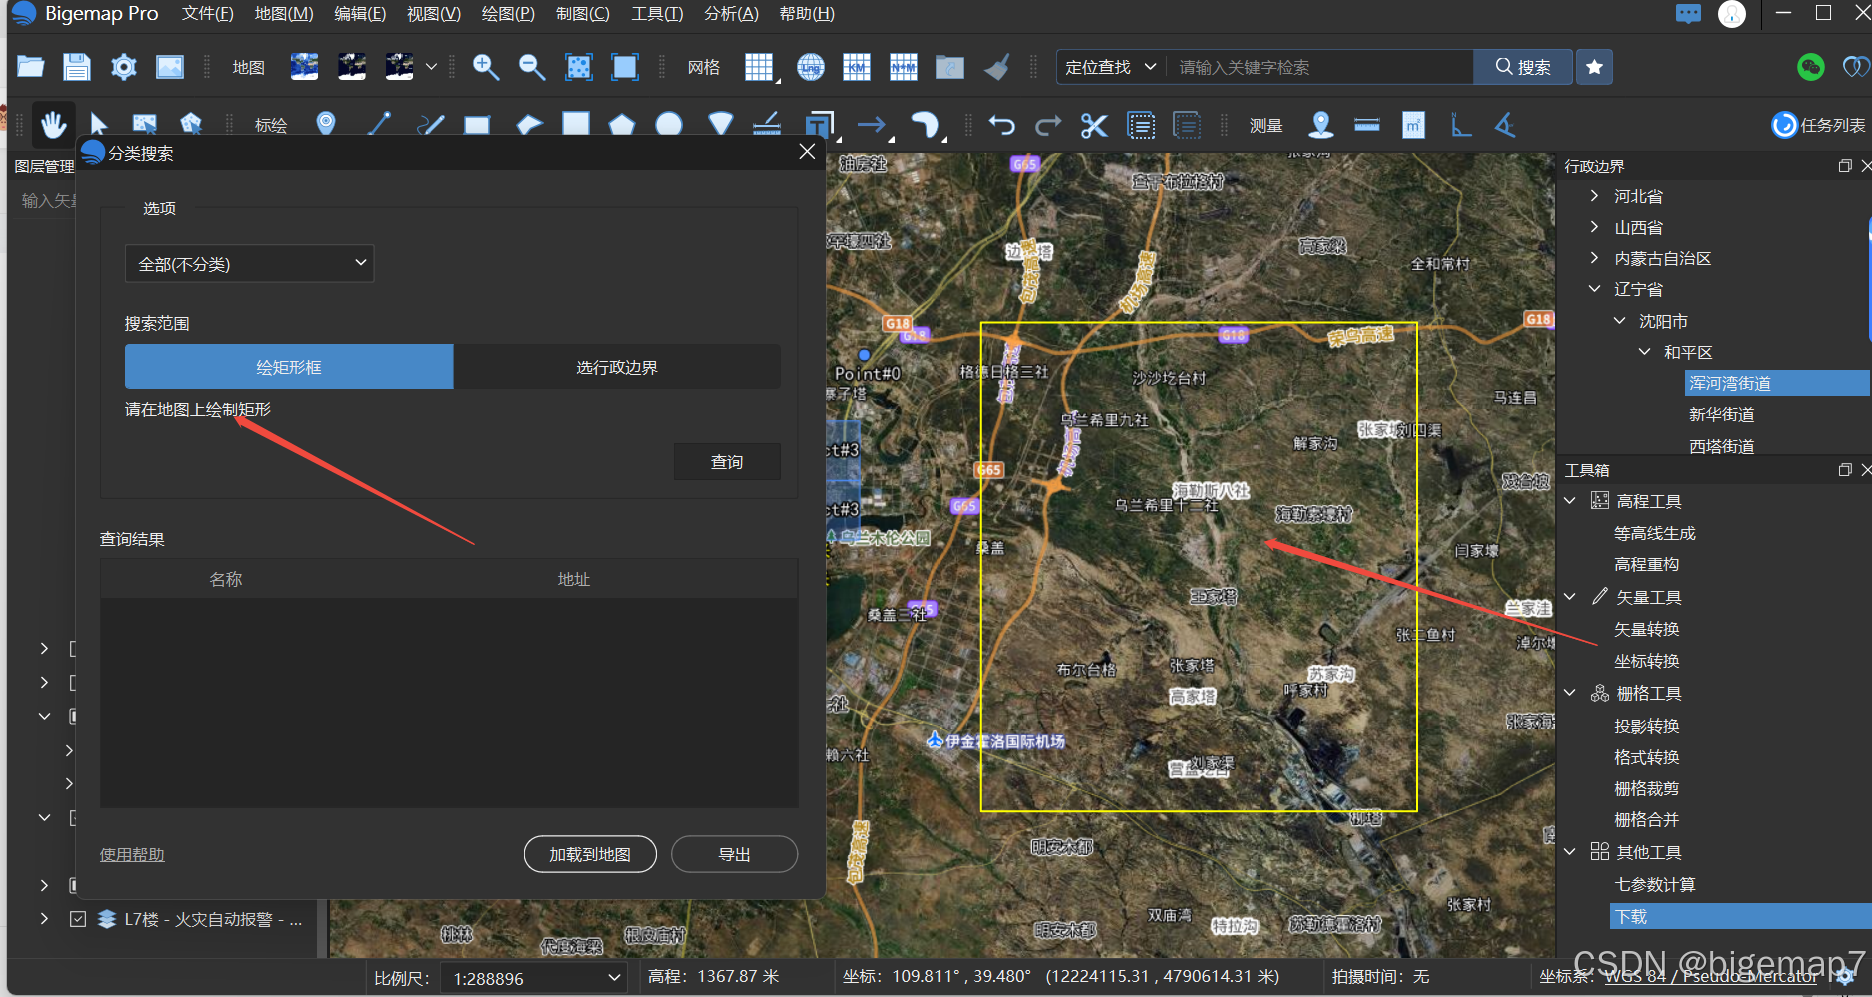1872x997 pixels.
Task: Click the 加载到地图 button
Action: pos(590,854)
